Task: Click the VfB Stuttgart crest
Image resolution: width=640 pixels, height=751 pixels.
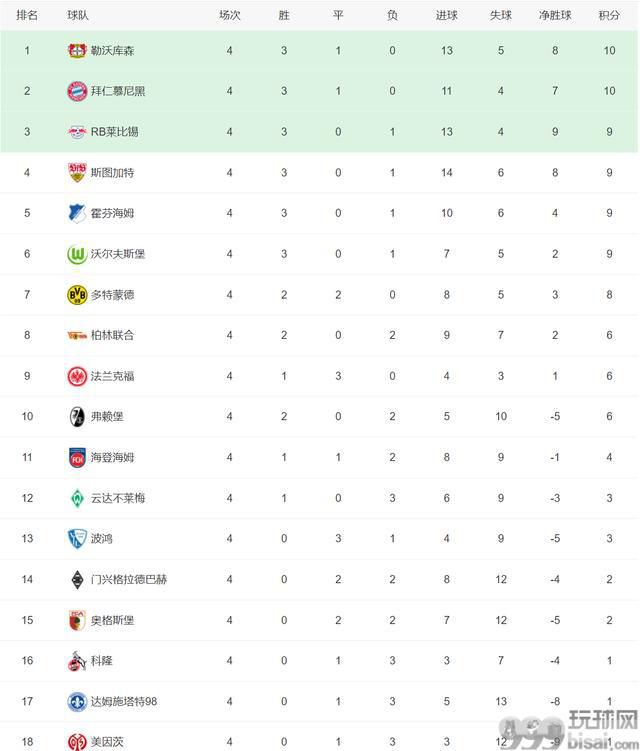Action: tap(77, 172)
